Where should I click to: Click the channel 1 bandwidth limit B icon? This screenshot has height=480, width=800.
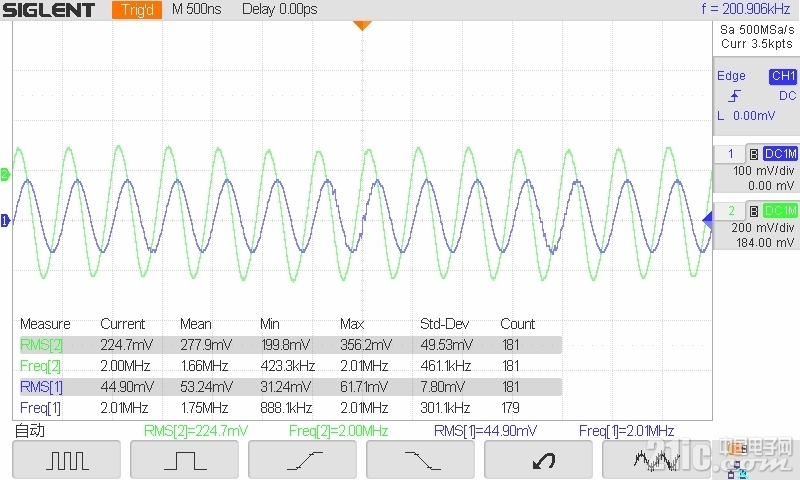click(x=754, y=154)
